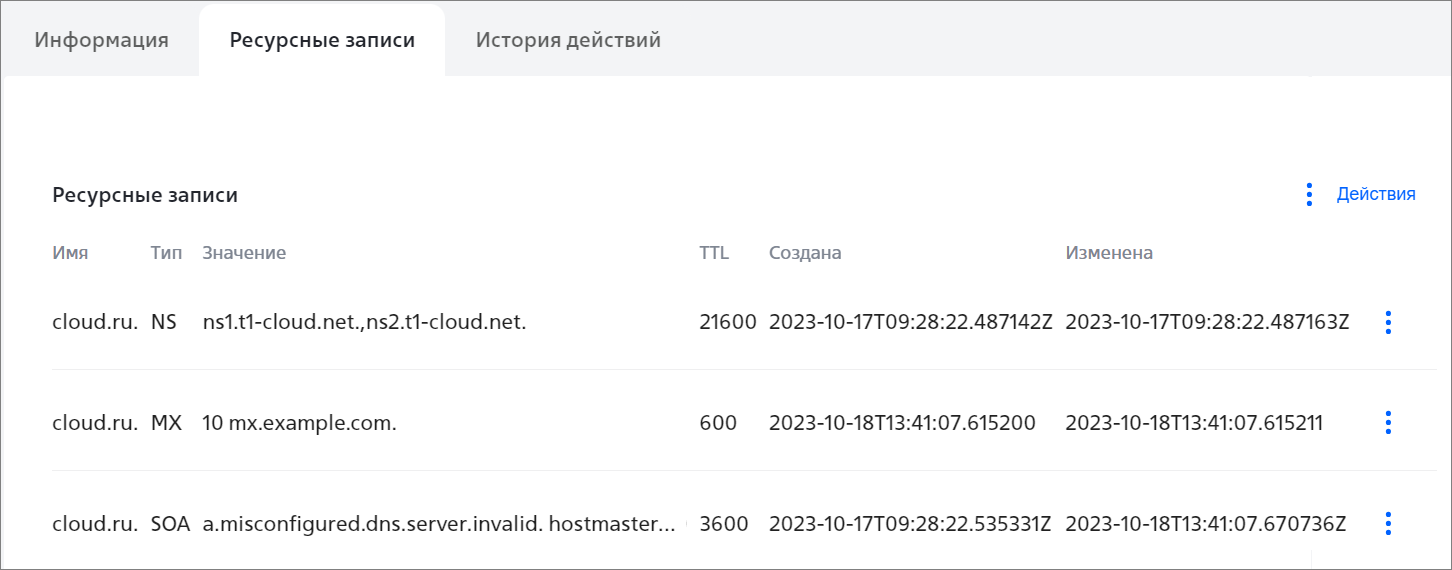Click the Тип column header

(166, 253)
